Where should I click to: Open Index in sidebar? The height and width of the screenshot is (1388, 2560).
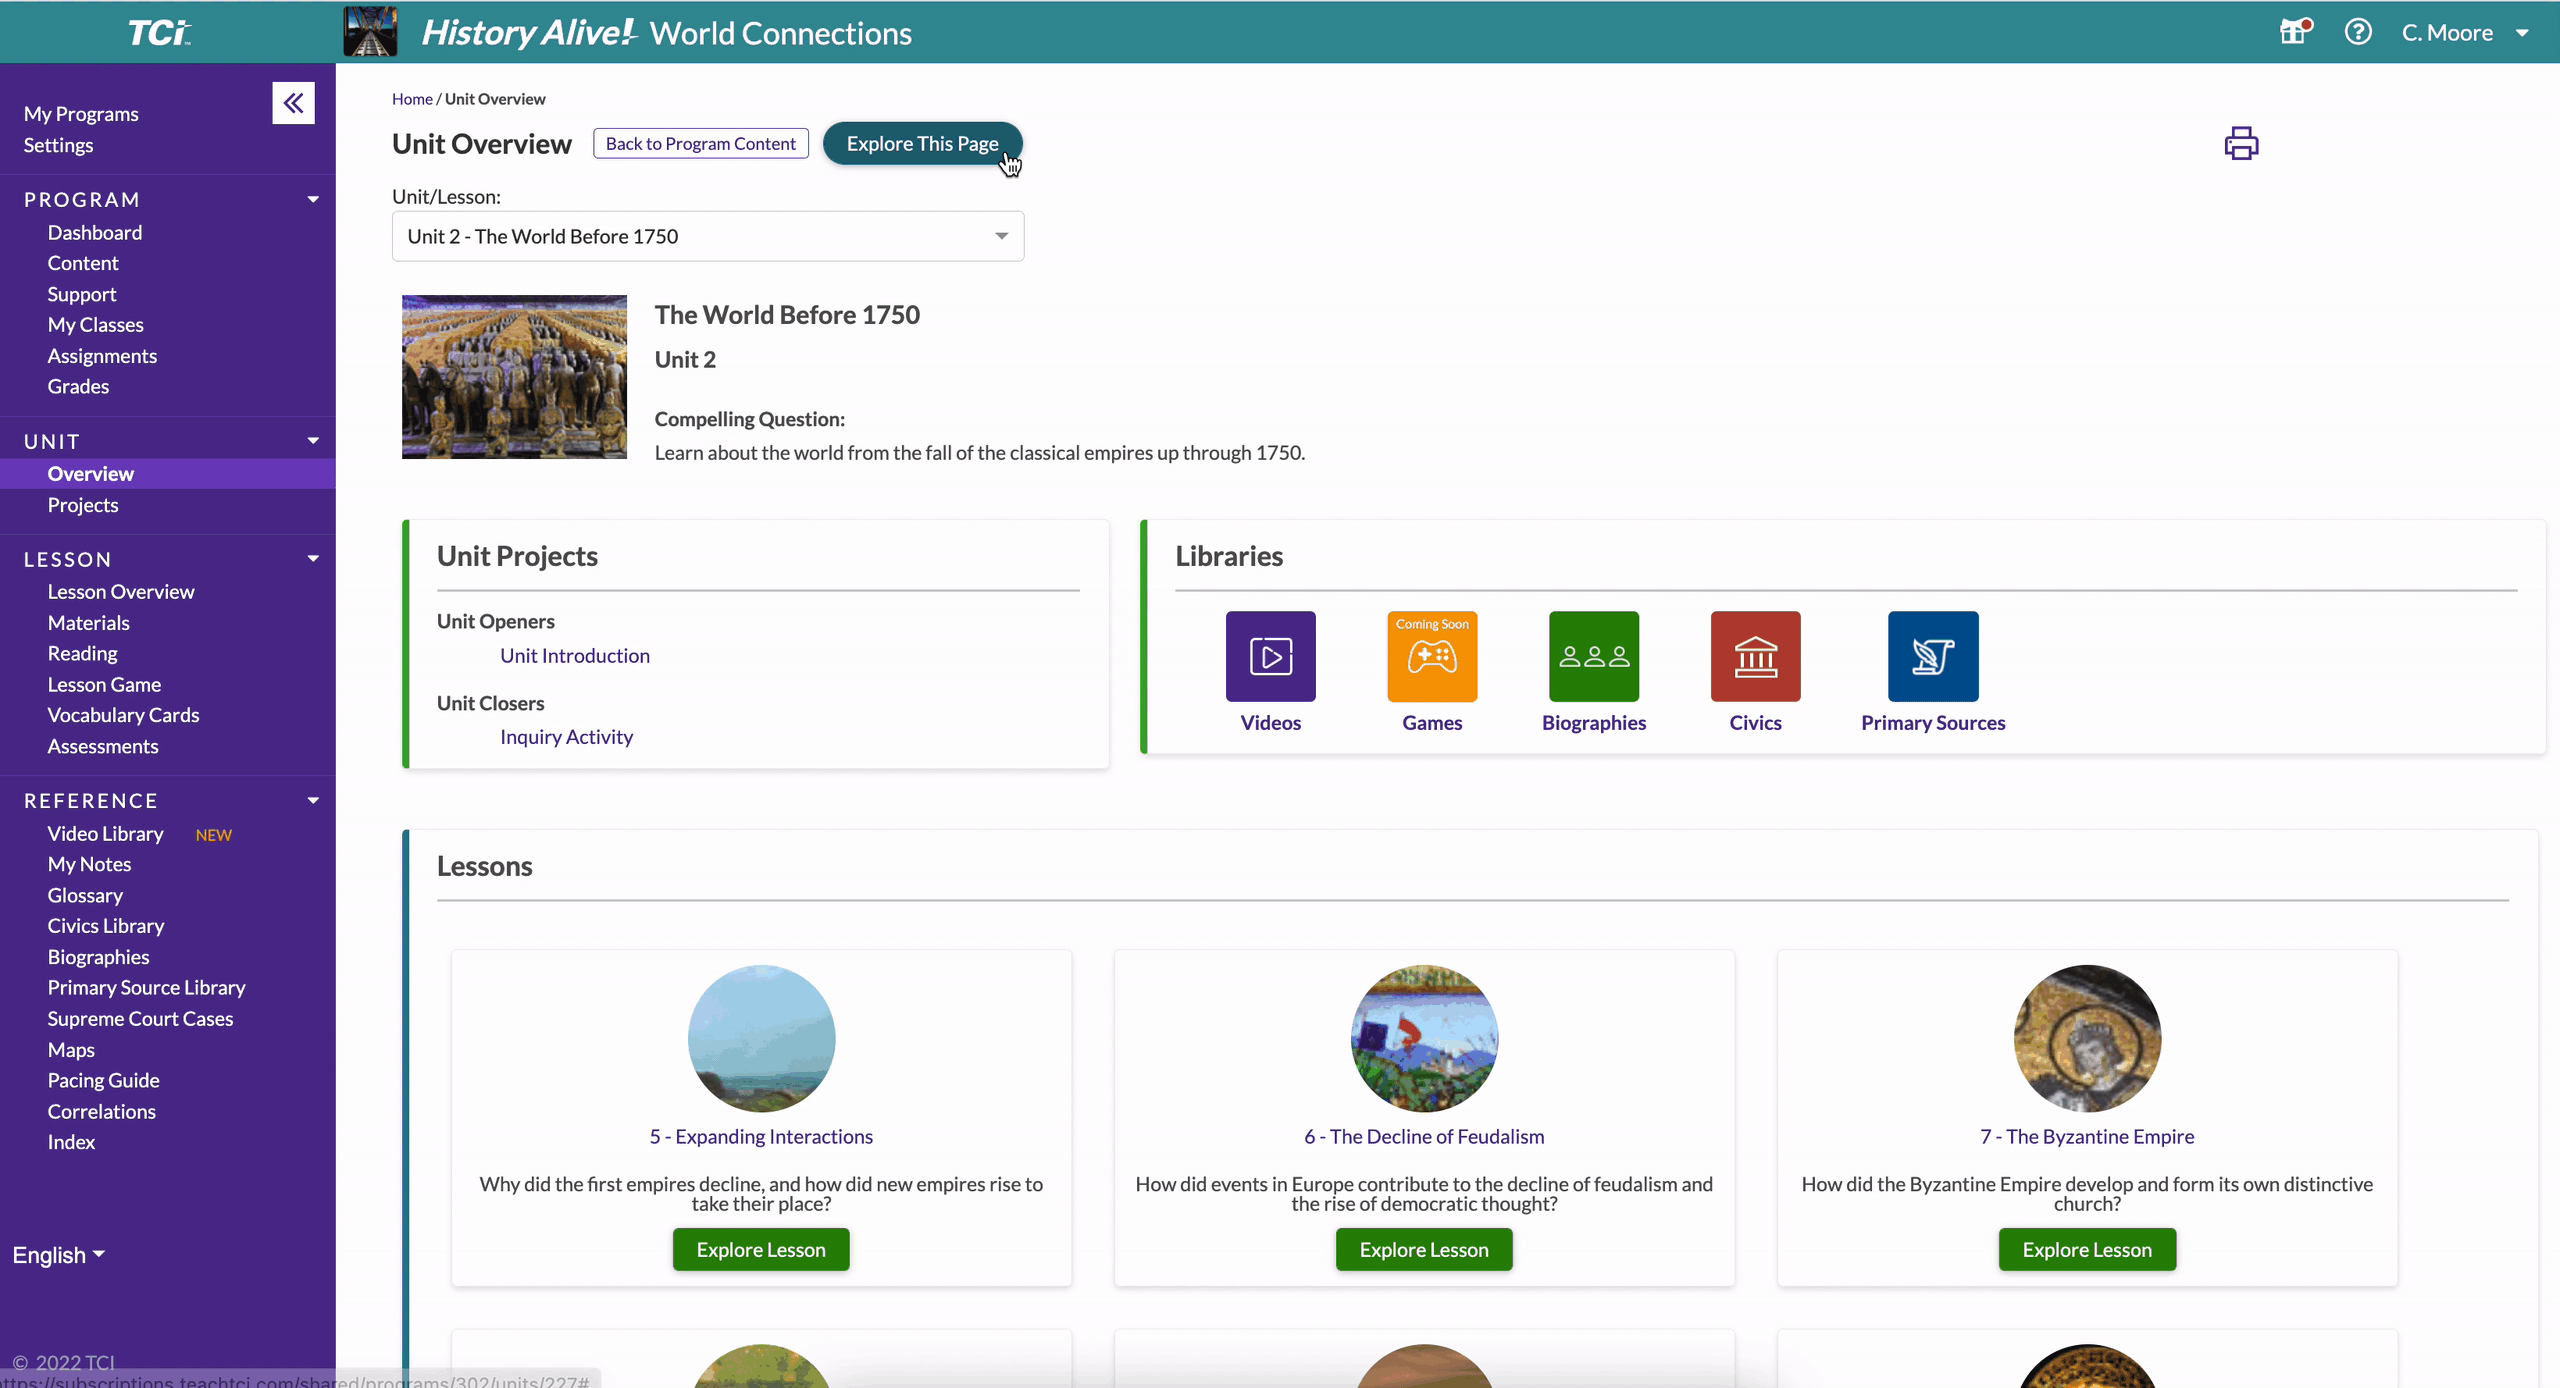tap(71, 1142)
